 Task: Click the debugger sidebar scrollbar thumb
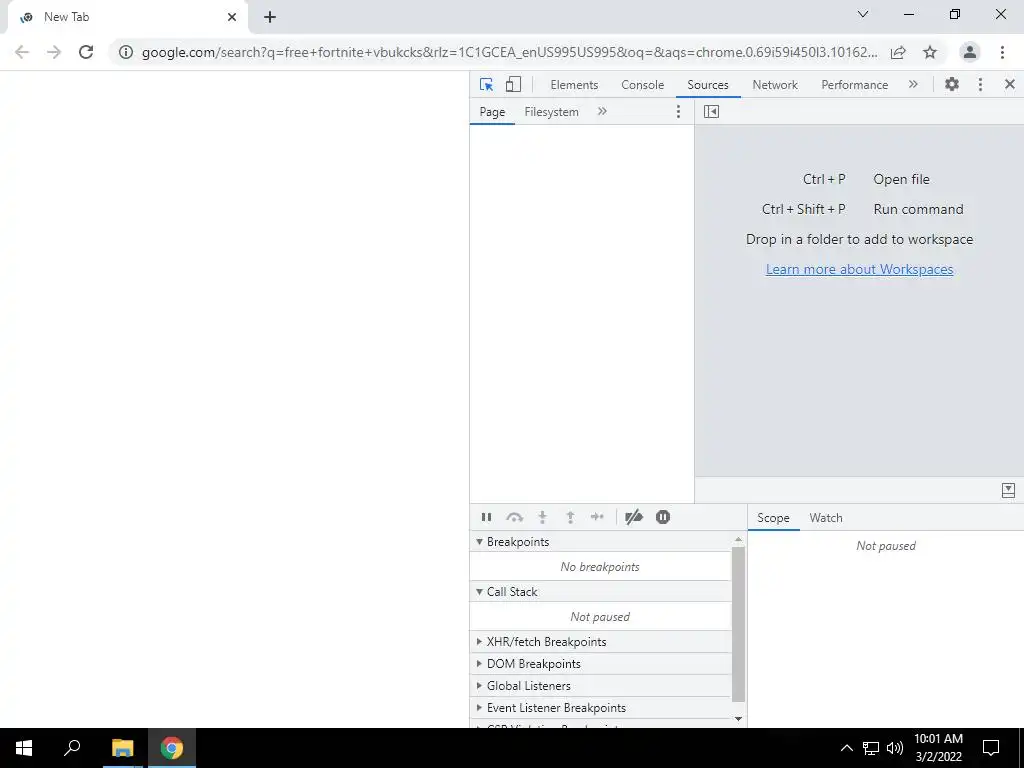pos(739,624)
